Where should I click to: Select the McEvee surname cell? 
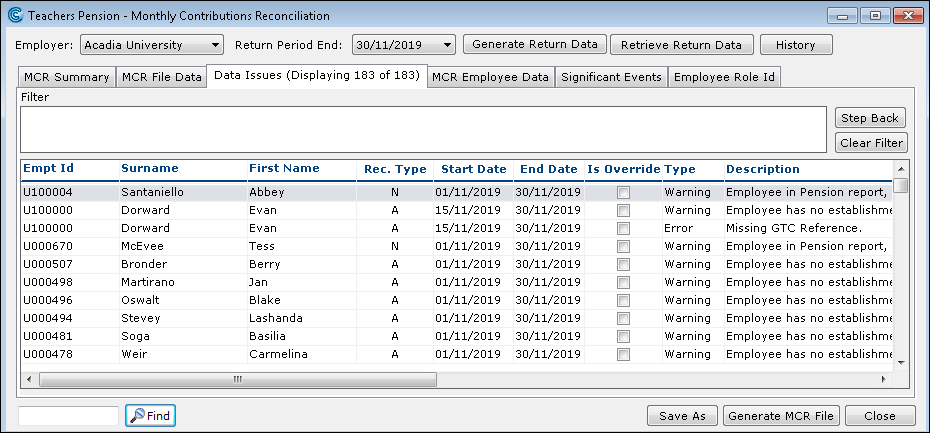183,246
